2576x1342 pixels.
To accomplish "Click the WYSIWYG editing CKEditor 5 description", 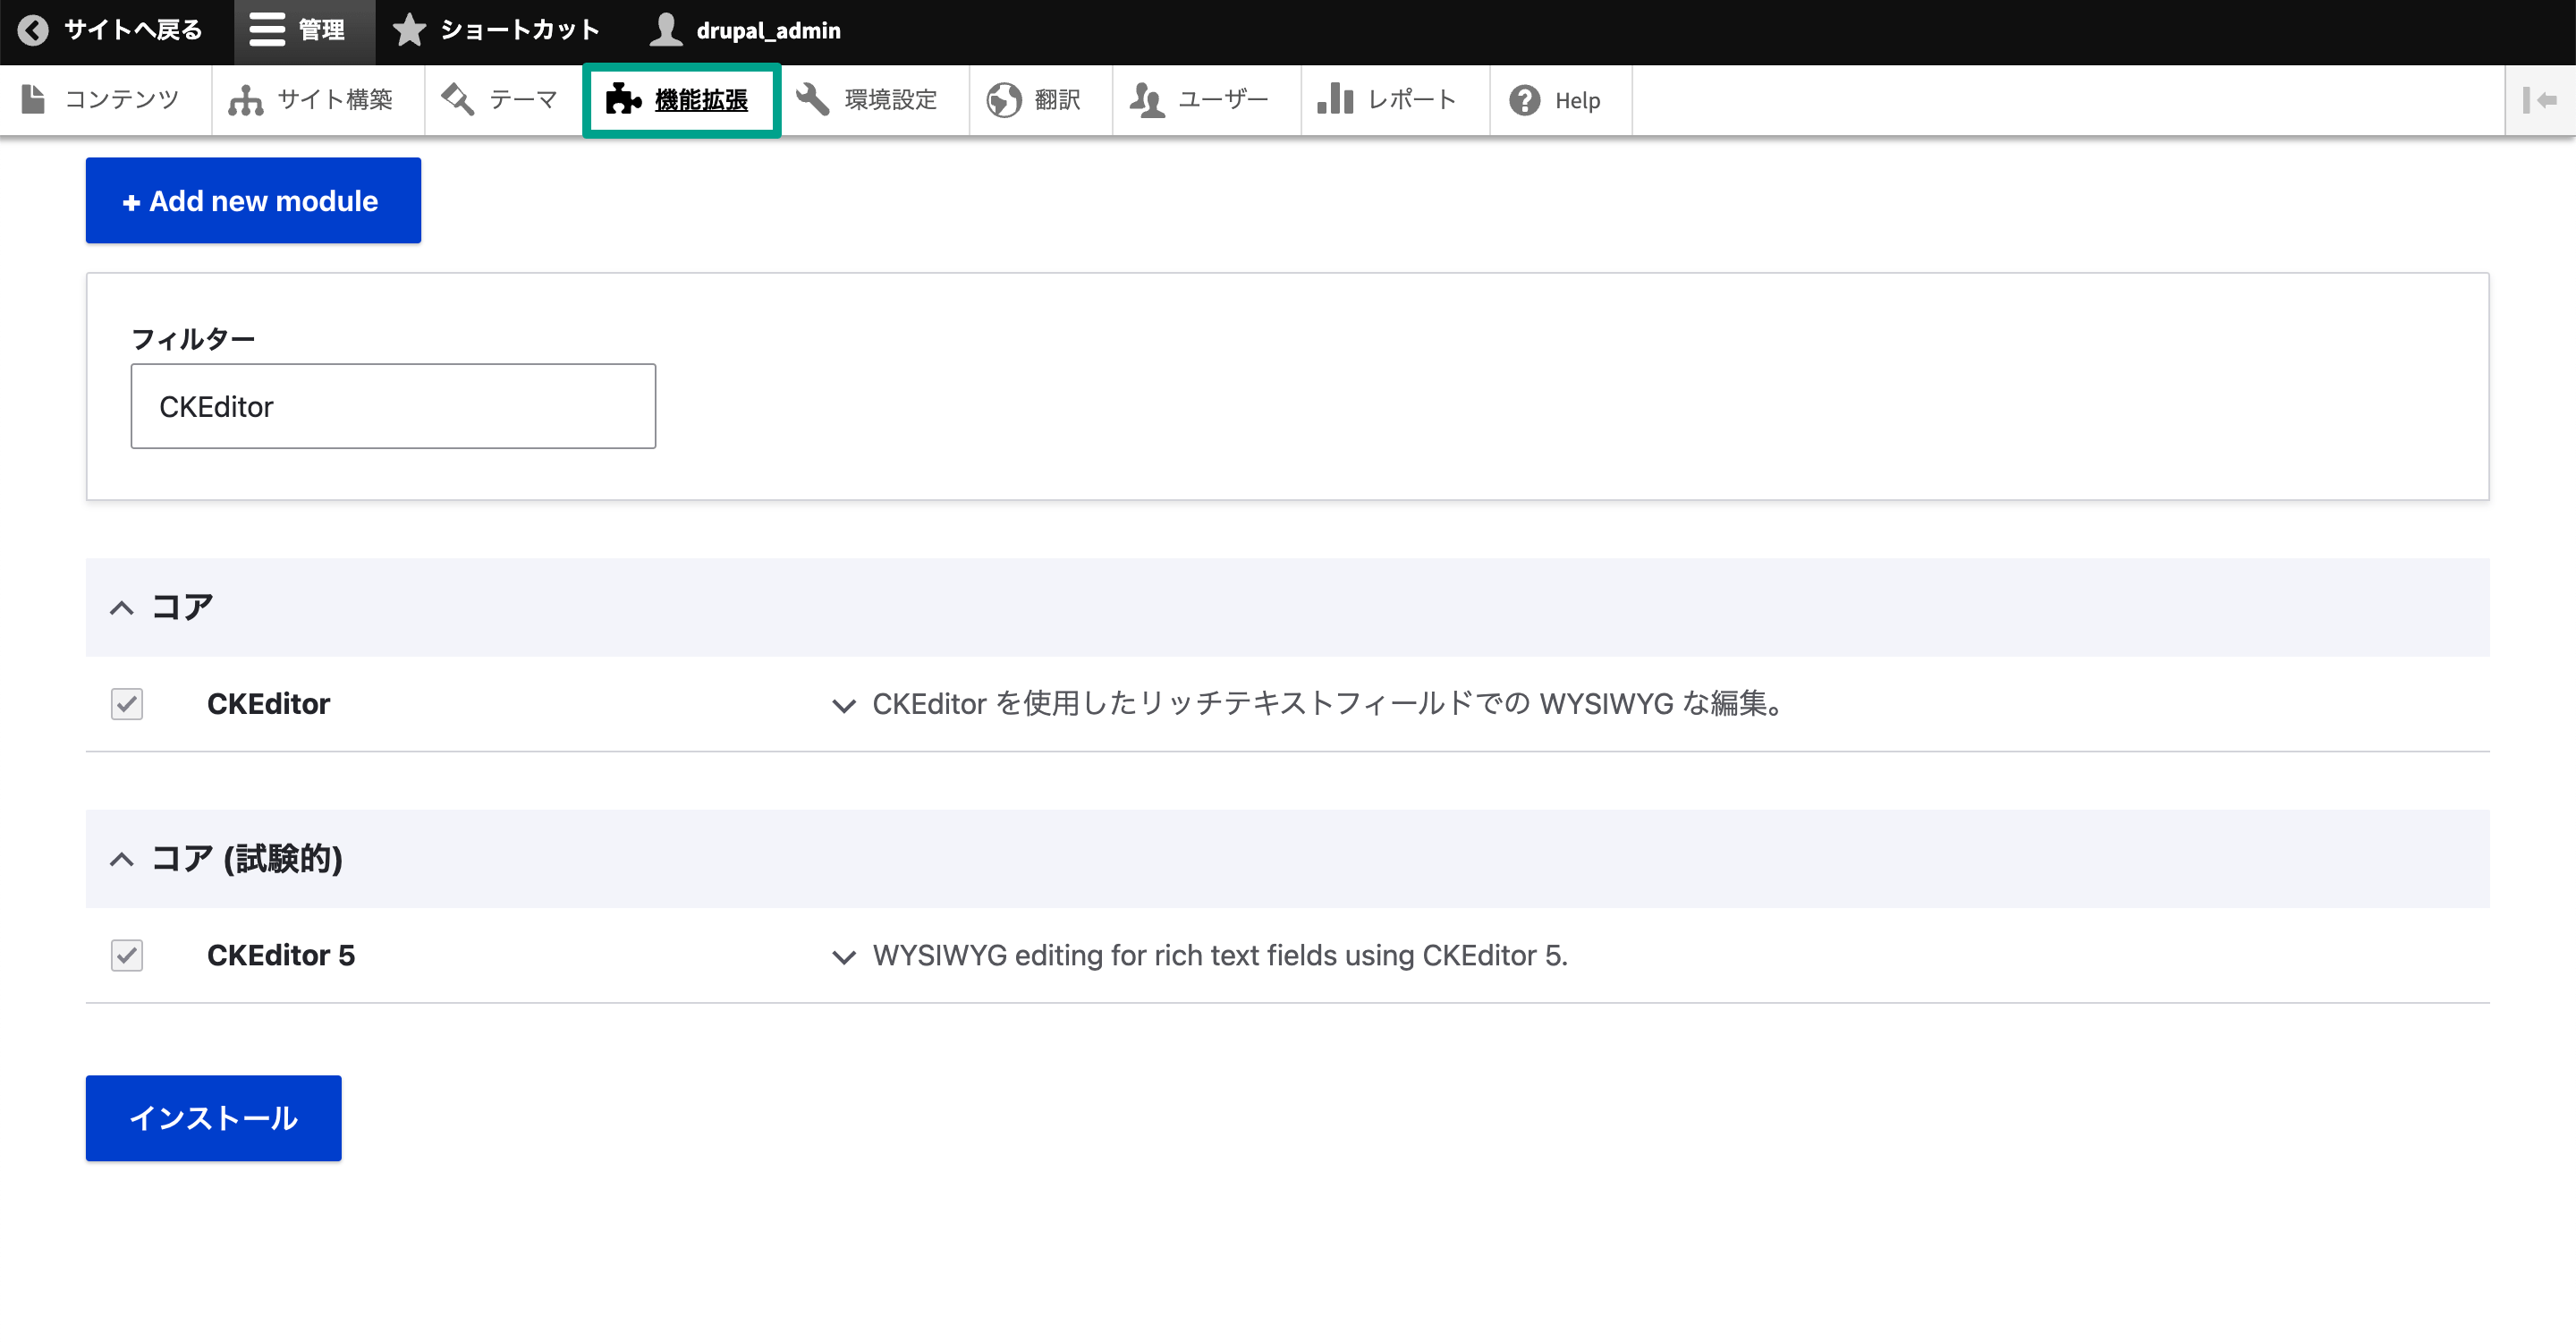I will [x=1220, y=955].
